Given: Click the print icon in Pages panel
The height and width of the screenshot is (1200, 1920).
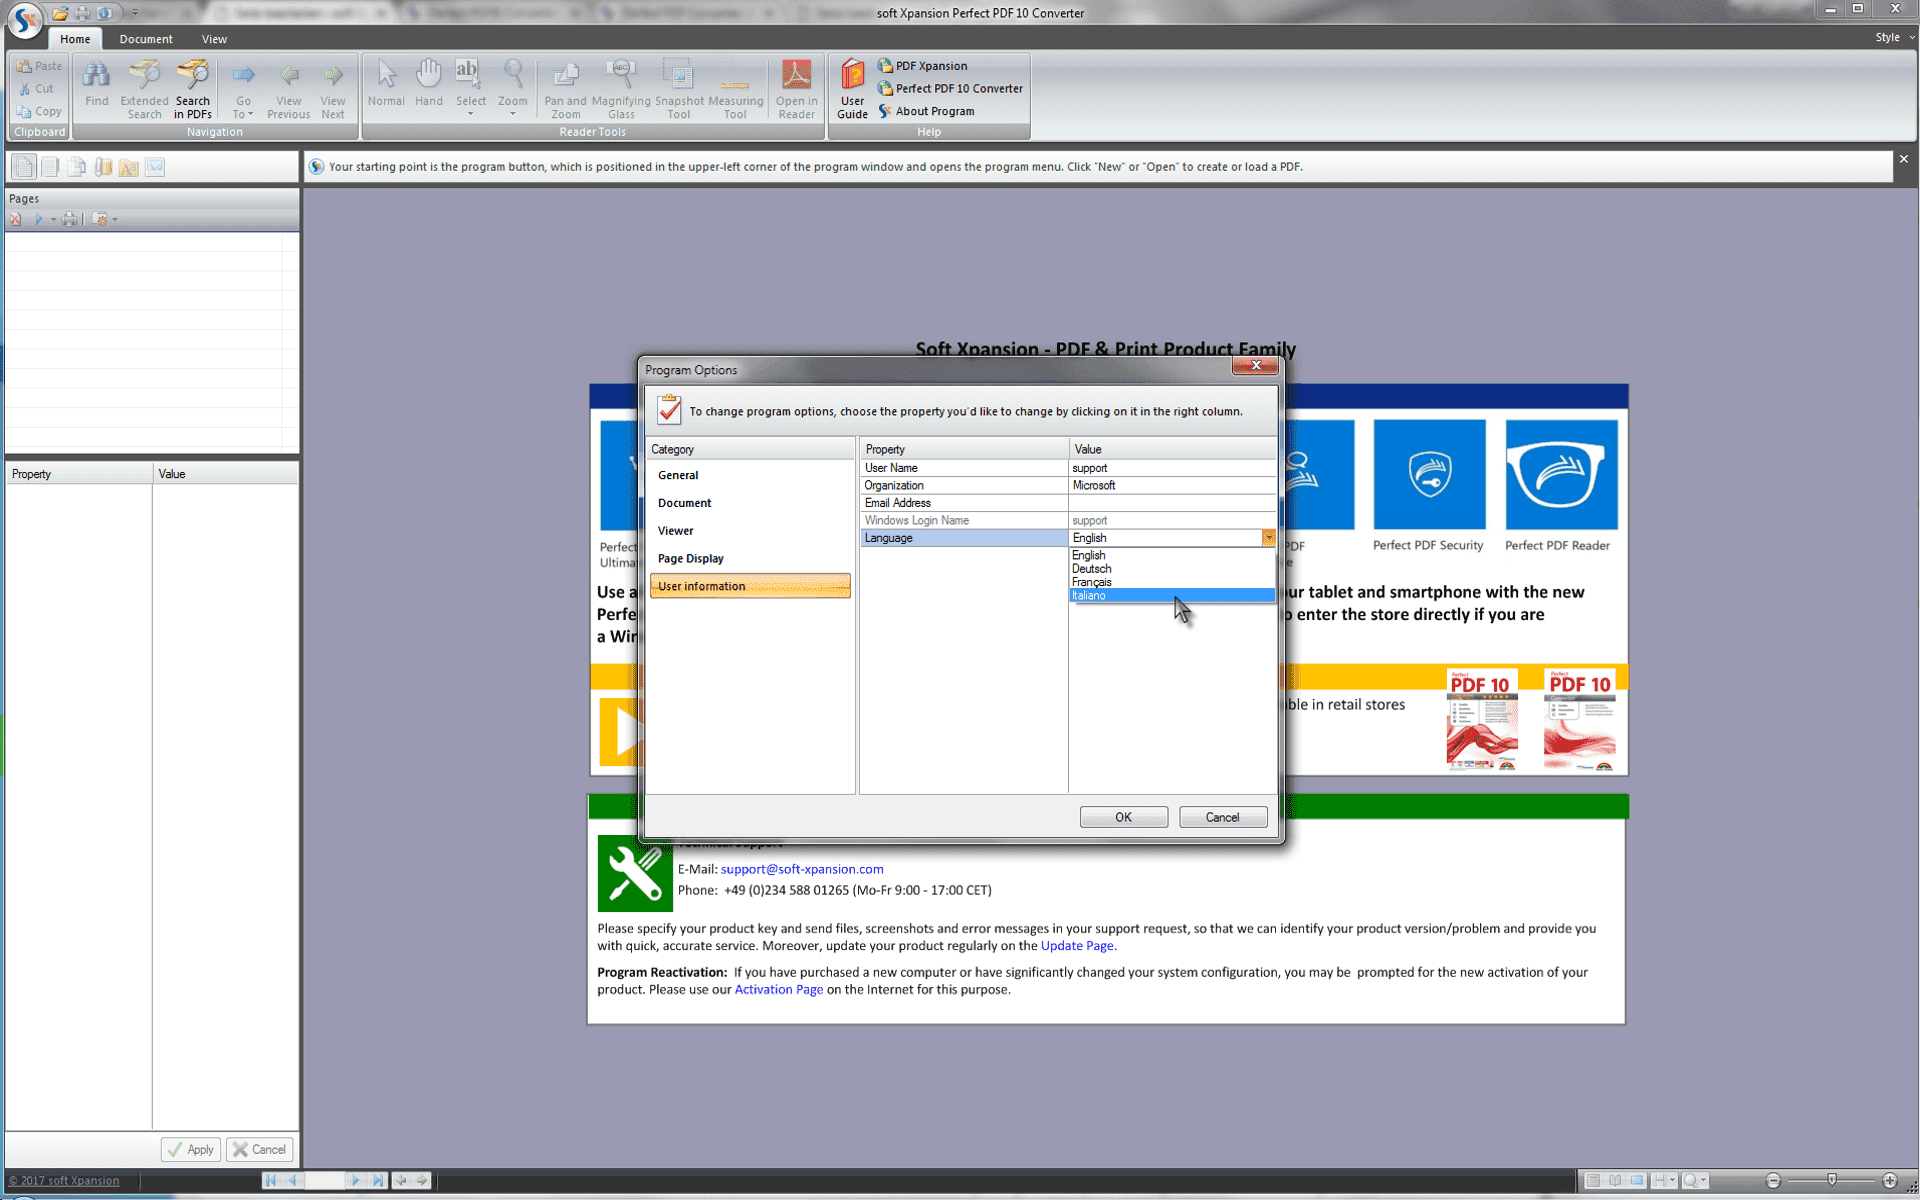Looking at the screenshot, I should 69,219.
